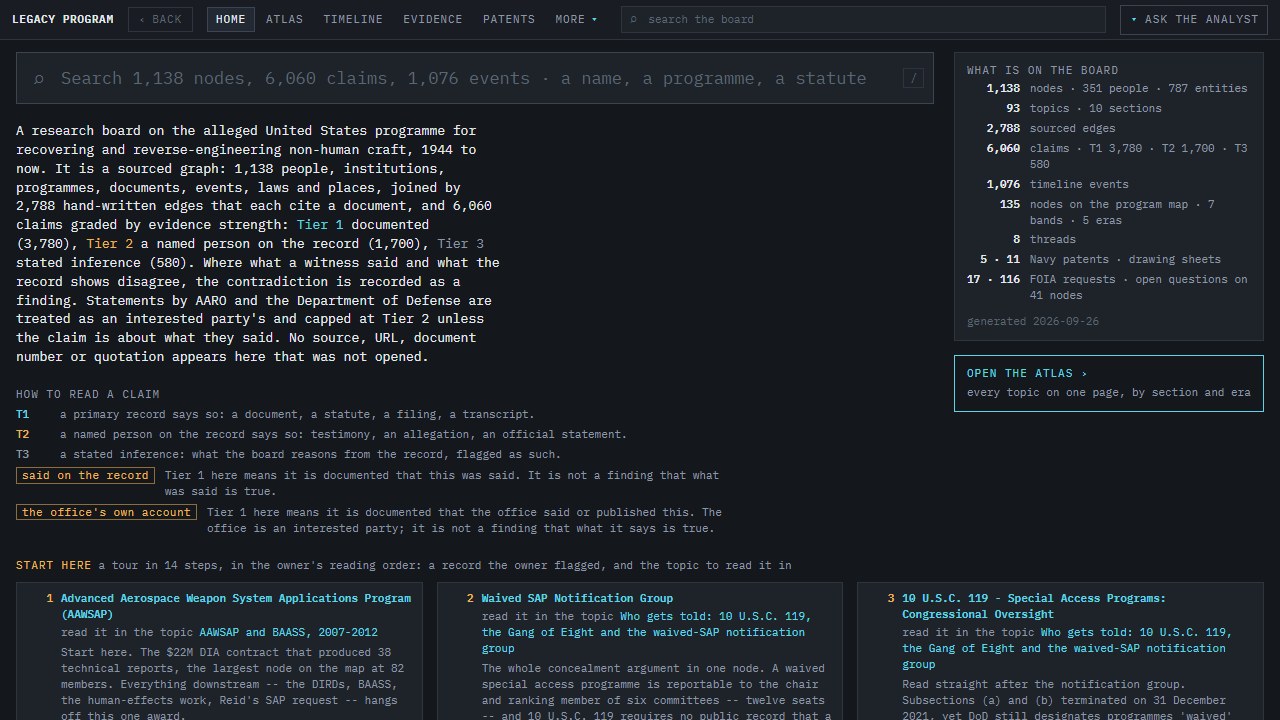1280x720 pixels.
Task: Click the 'START HERE' tour heading
Action: coord(53,565)
